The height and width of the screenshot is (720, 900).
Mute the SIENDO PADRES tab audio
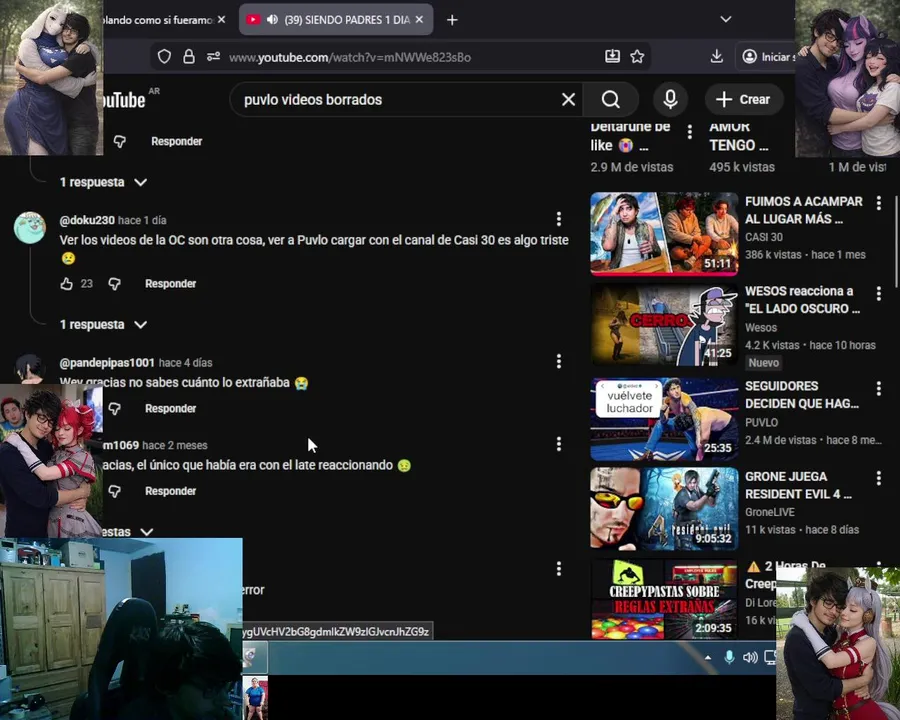[273, 20]
